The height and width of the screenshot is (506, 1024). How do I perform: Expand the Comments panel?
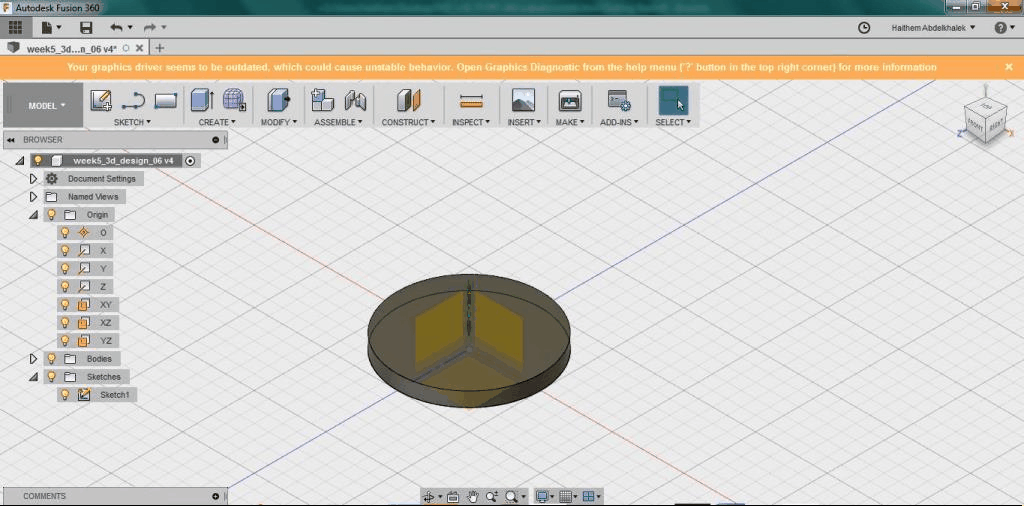tap(216, 497)
